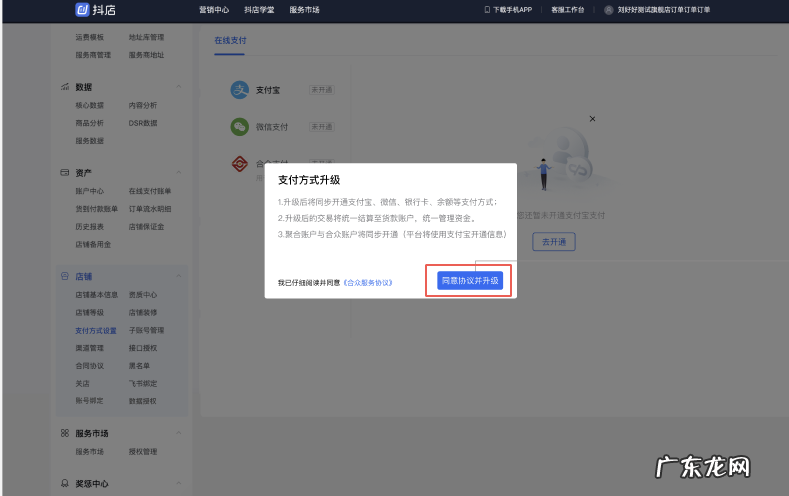Collapse the 数据 sidebar section
The height and width of the screenshot is (496, 789).
click(179, 87)
